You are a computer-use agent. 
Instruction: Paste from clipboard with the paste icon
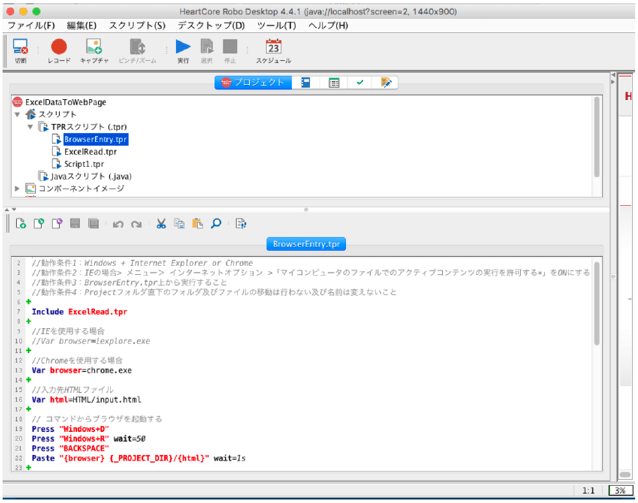tap(197, 223)
